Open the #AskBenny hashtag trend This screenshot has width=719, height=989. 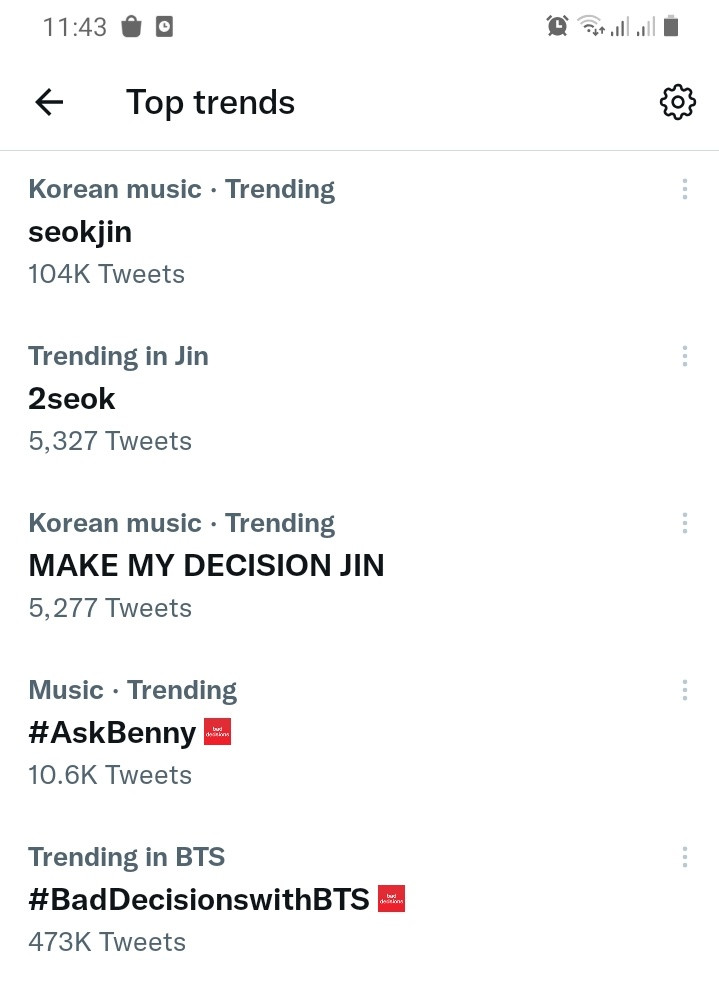pyautogui.click(x=360, y=733)
